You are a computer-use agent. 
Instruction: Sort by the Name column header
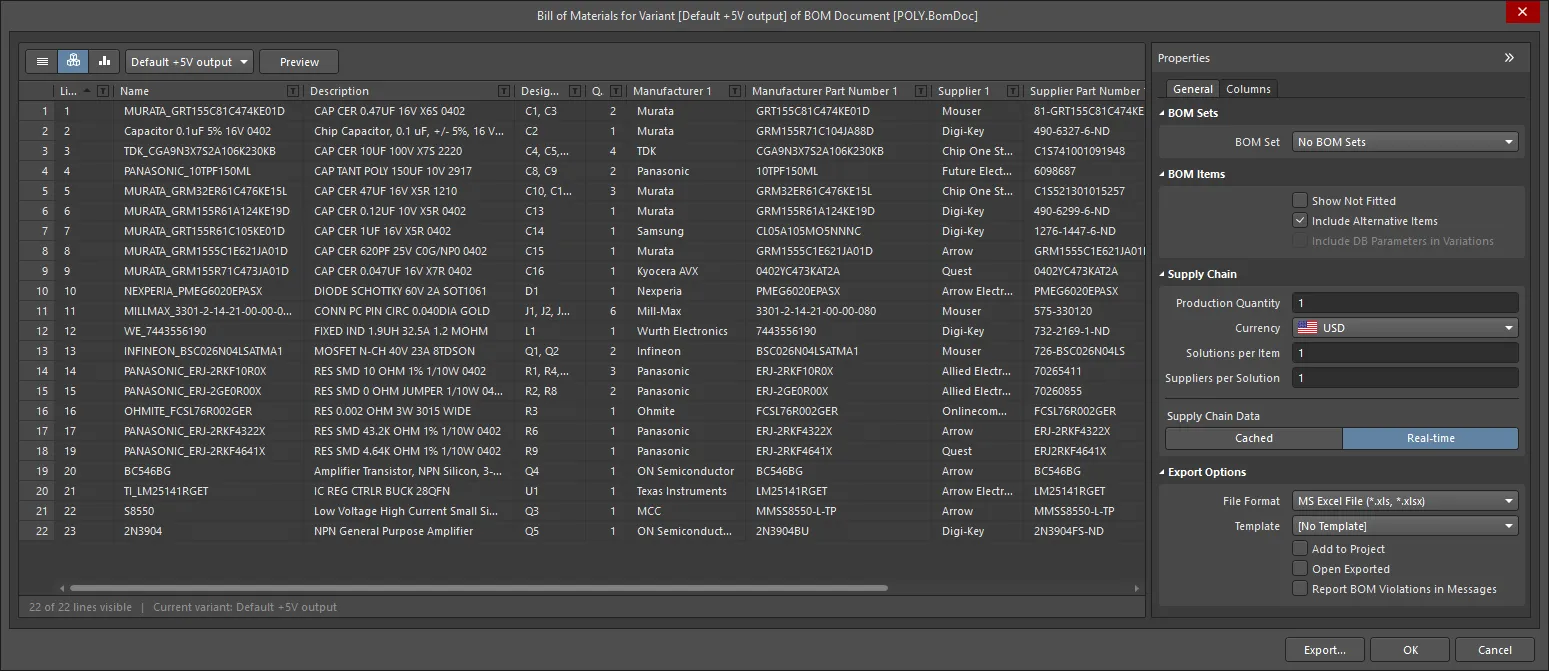134,91
